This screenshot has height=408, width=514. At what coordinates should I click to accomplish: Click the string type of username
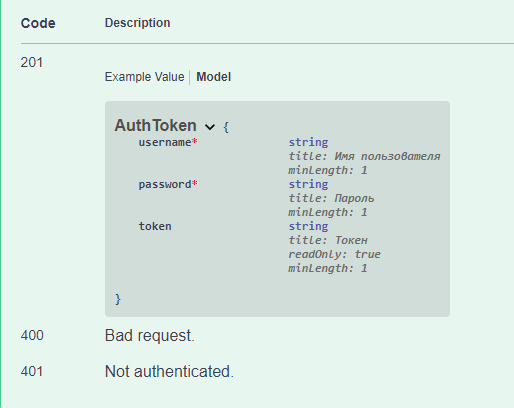tap(308, 142)
